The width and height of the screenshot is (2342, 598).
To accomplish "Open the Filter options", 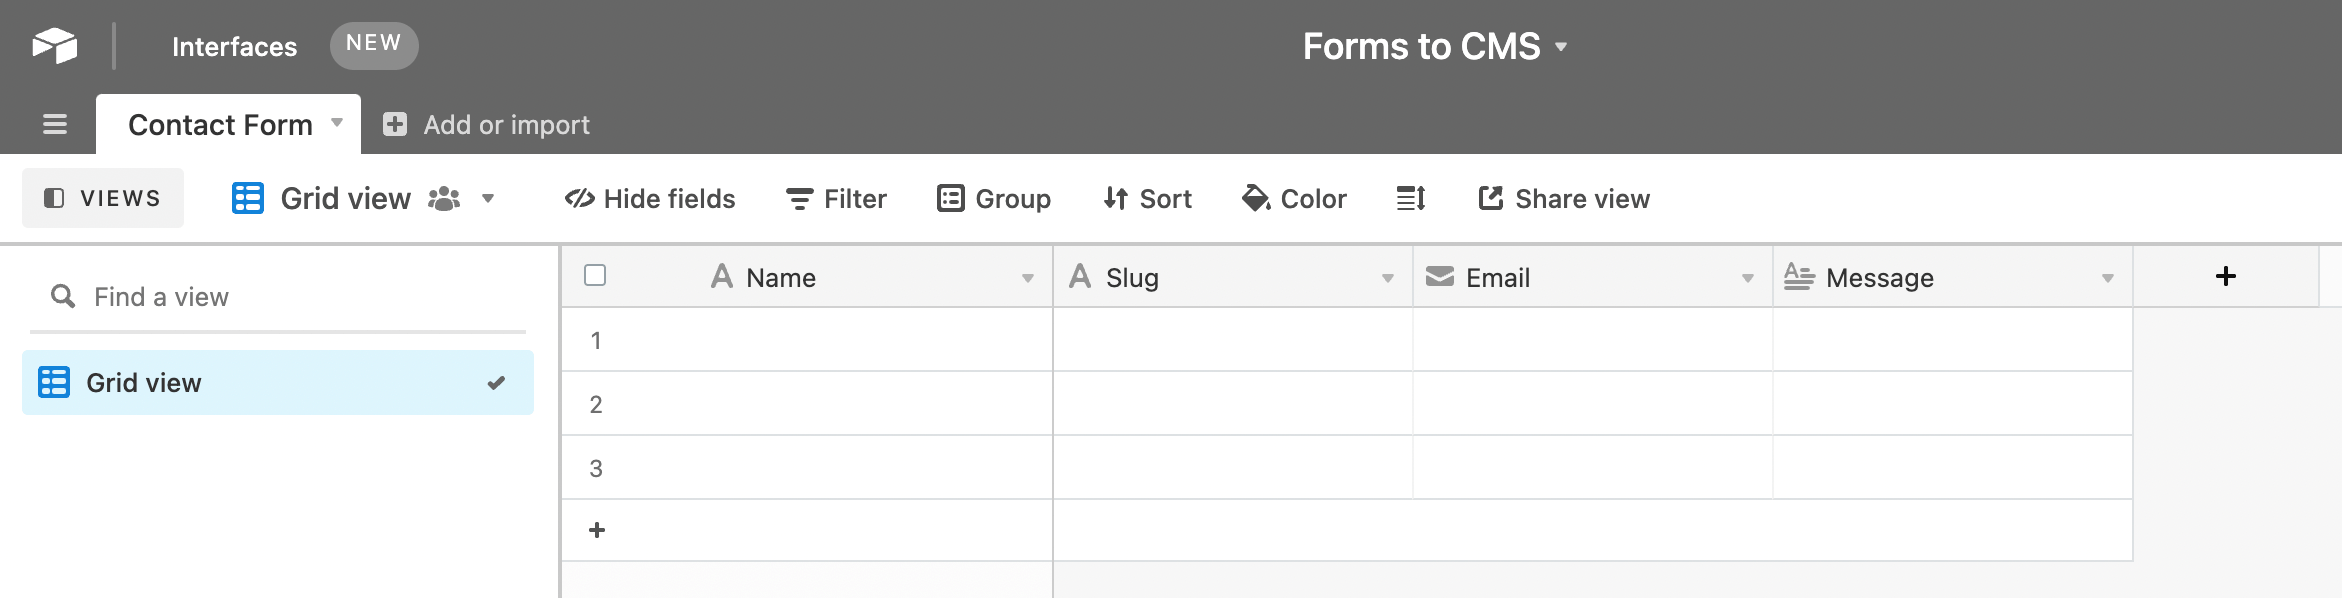I will (836, 199).
